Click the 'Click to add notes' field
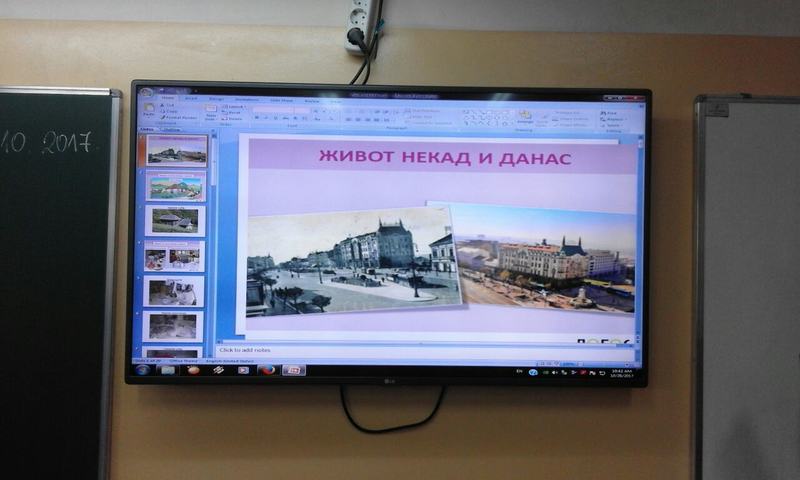 [425, 351]
